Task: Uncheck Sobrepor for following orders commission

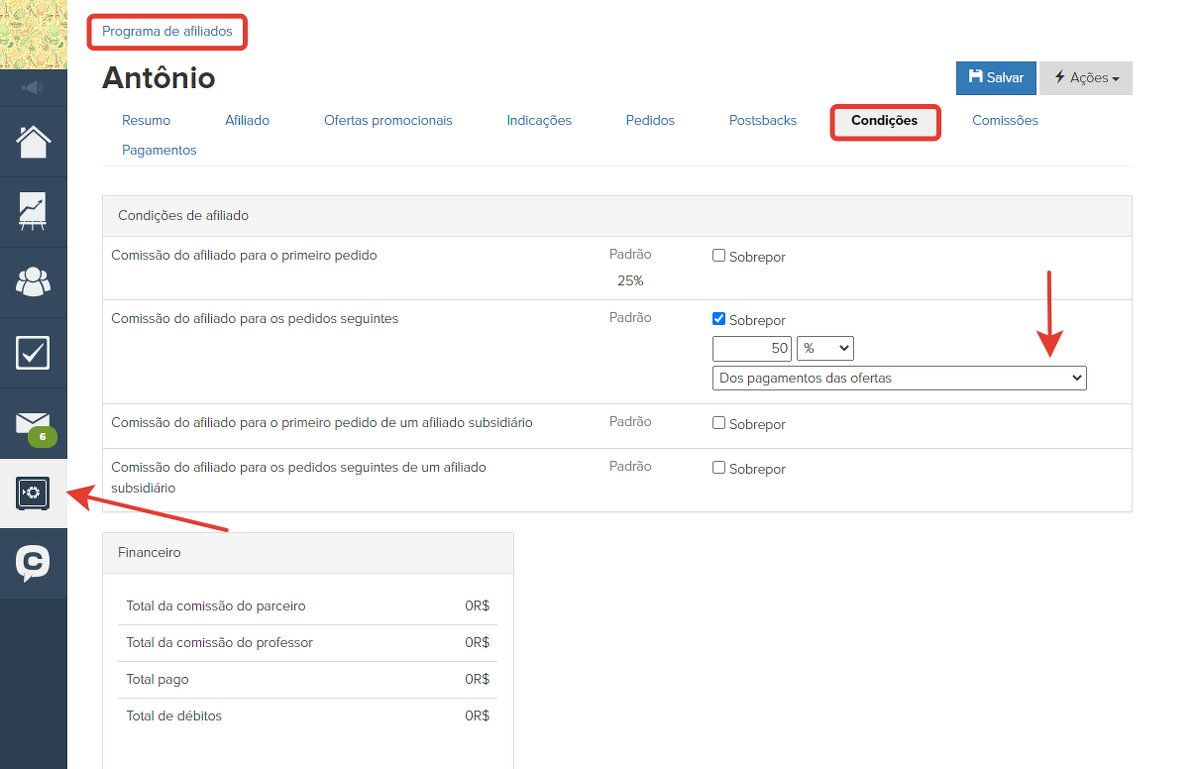Action: [718, 319]
